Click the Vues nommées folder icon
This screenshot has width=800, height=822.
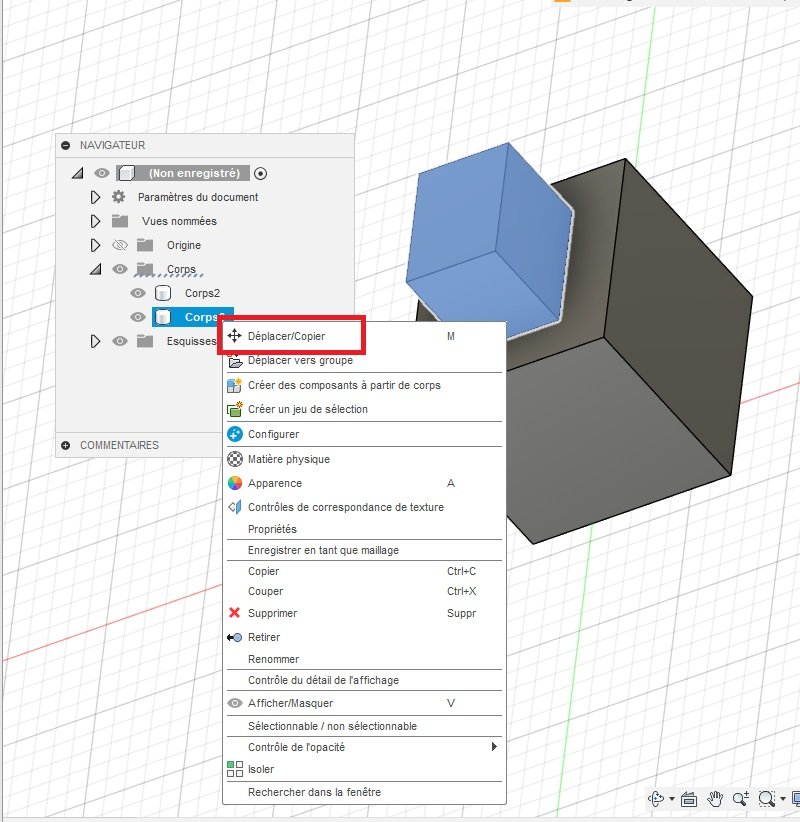click(120, 221)
